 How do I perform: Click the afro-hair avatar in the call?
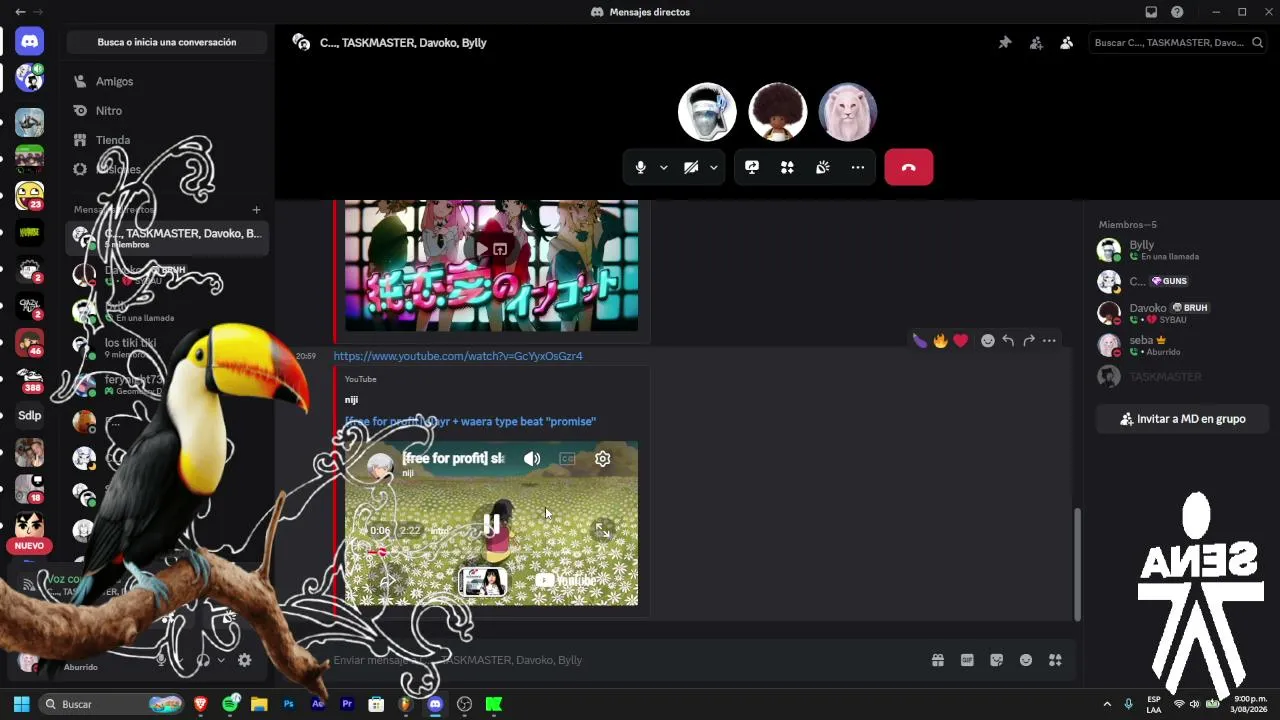click(x=778, y=112)
